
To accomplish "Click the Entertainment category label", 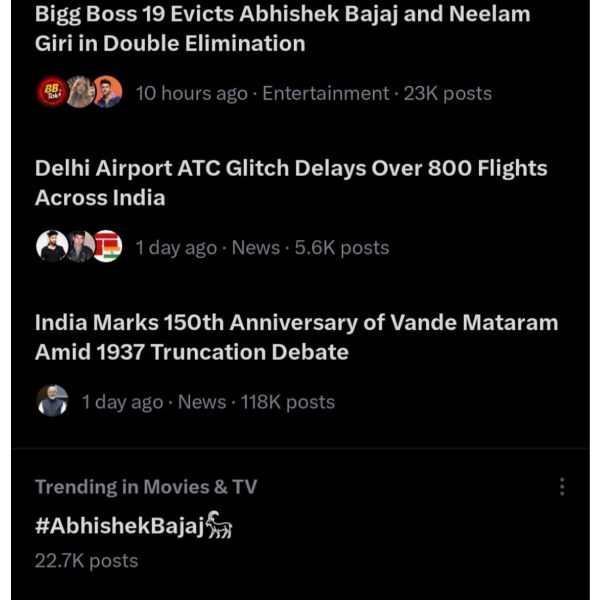I will pos(325,93).
